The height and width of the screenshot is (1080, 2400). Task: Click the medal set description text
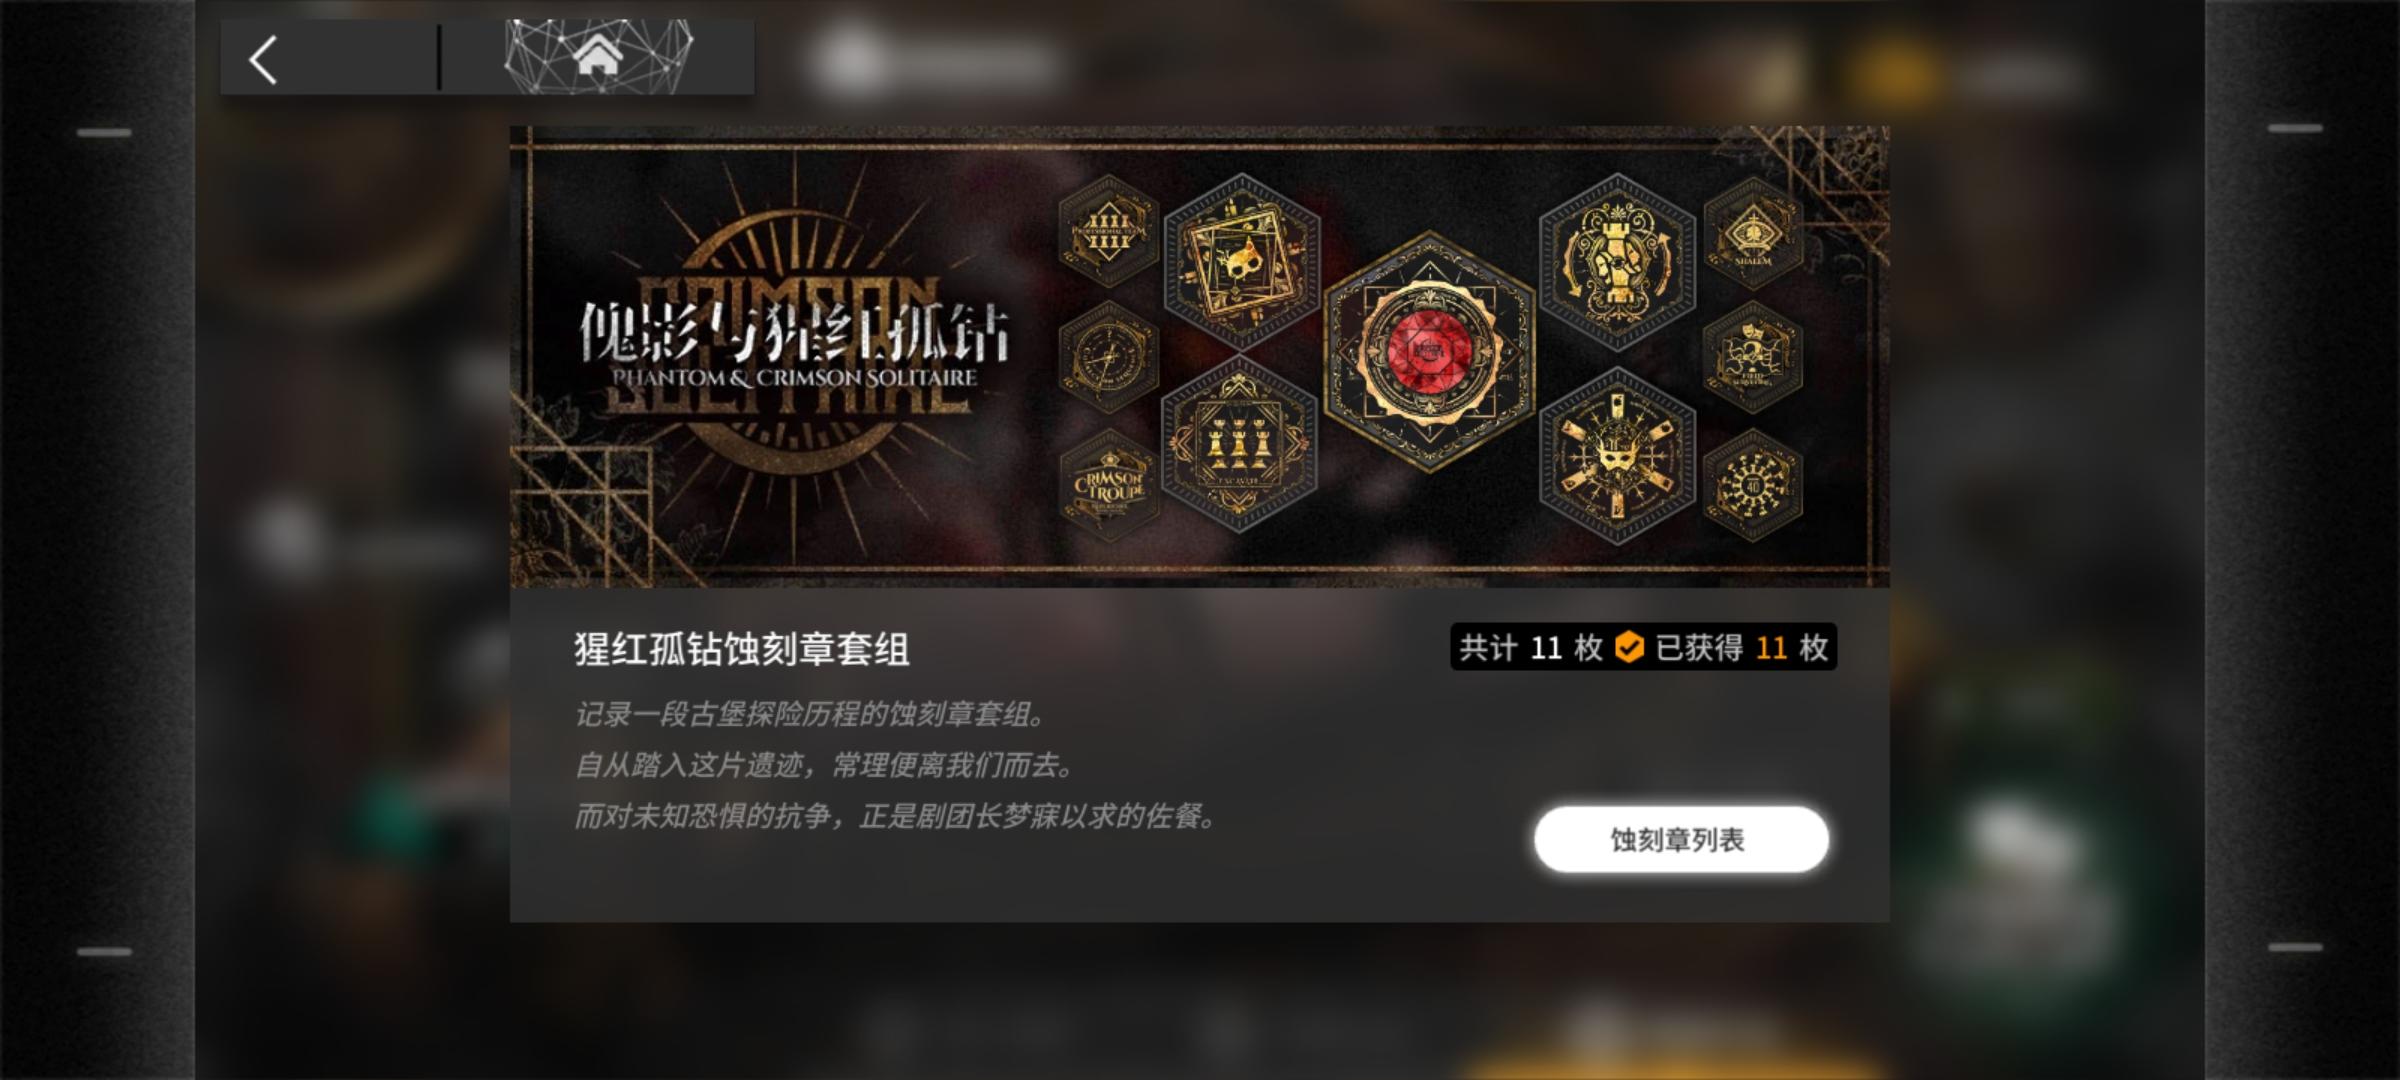click(896, 765)
